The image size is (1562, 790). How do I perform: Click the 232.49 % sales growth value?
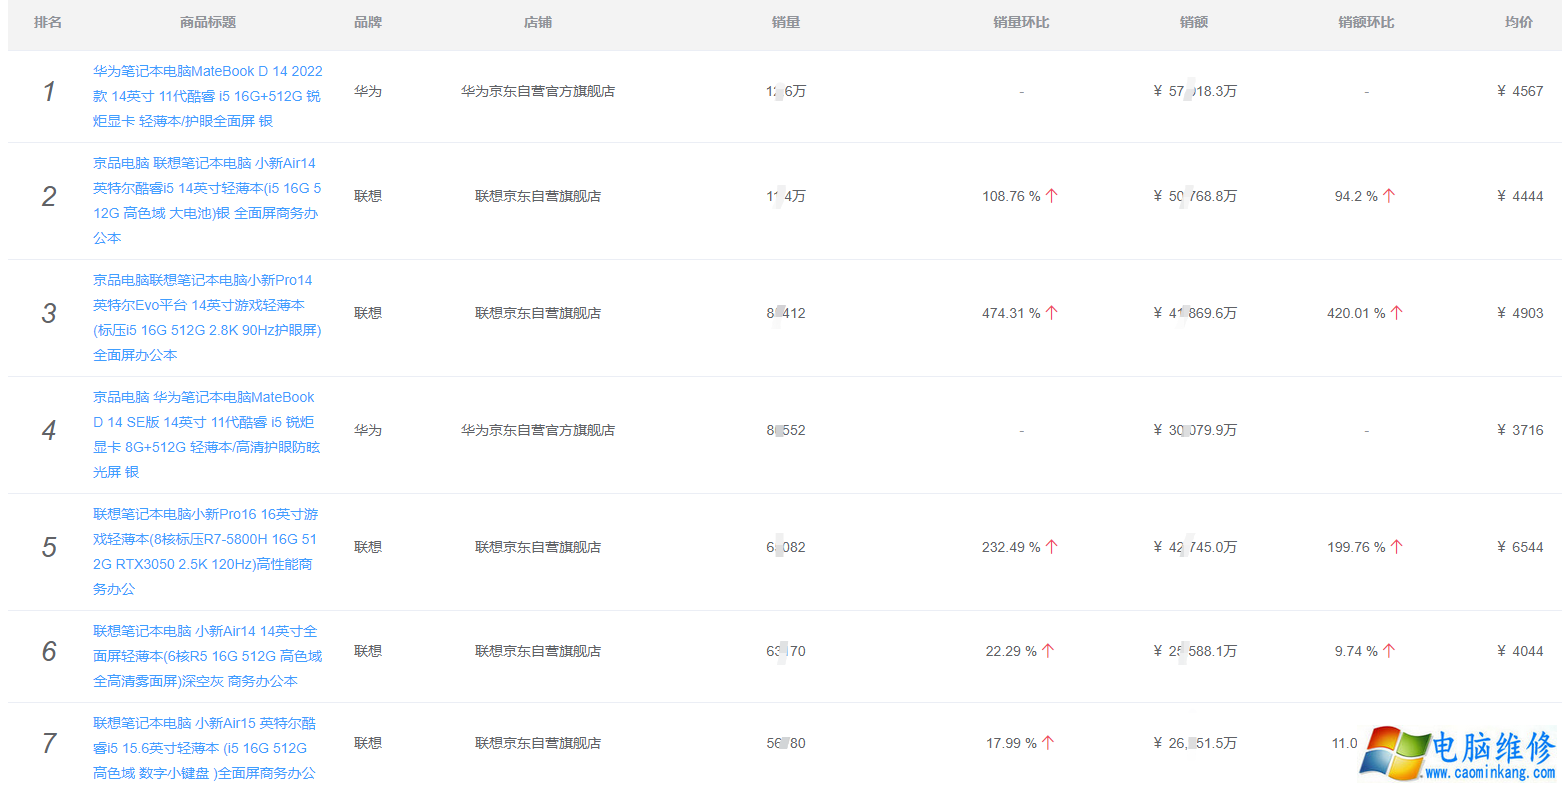point(1011,547)
